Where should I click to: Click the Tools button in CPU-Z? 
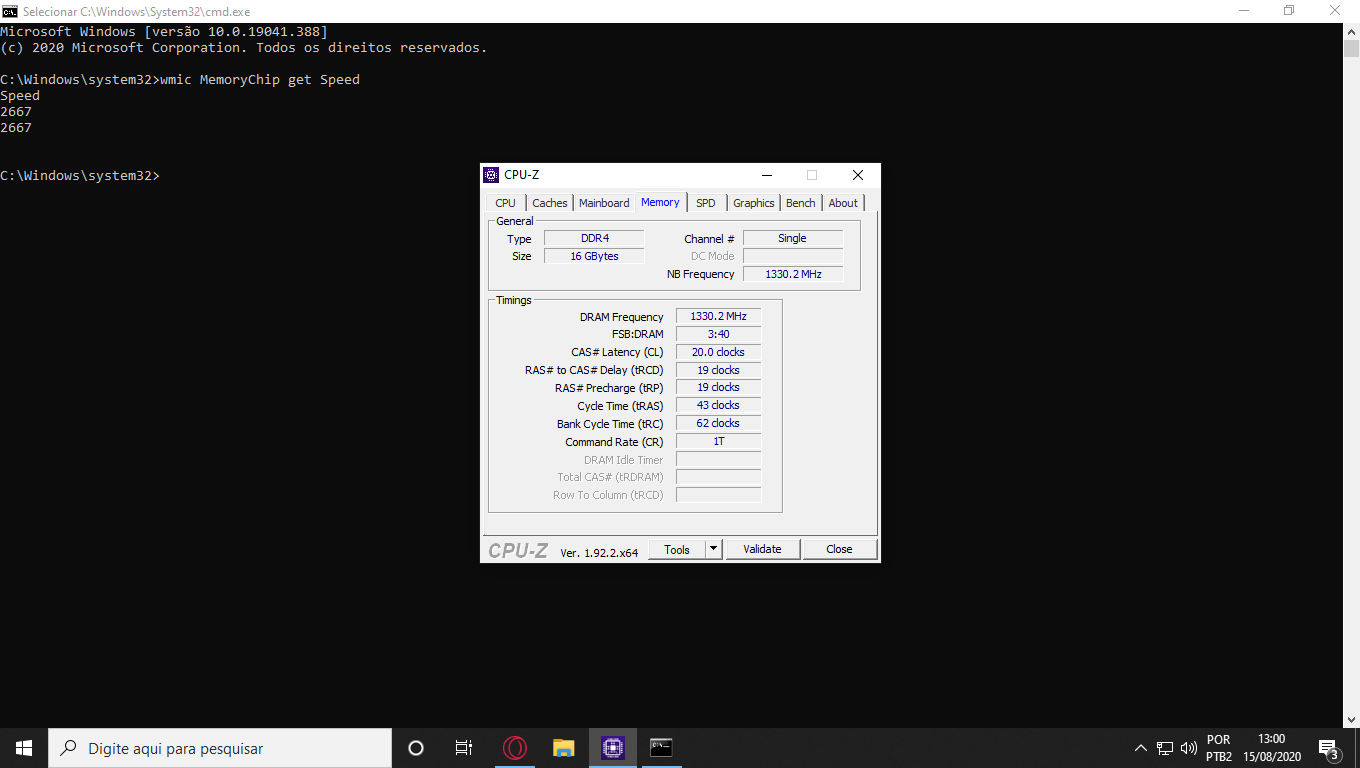677,549
